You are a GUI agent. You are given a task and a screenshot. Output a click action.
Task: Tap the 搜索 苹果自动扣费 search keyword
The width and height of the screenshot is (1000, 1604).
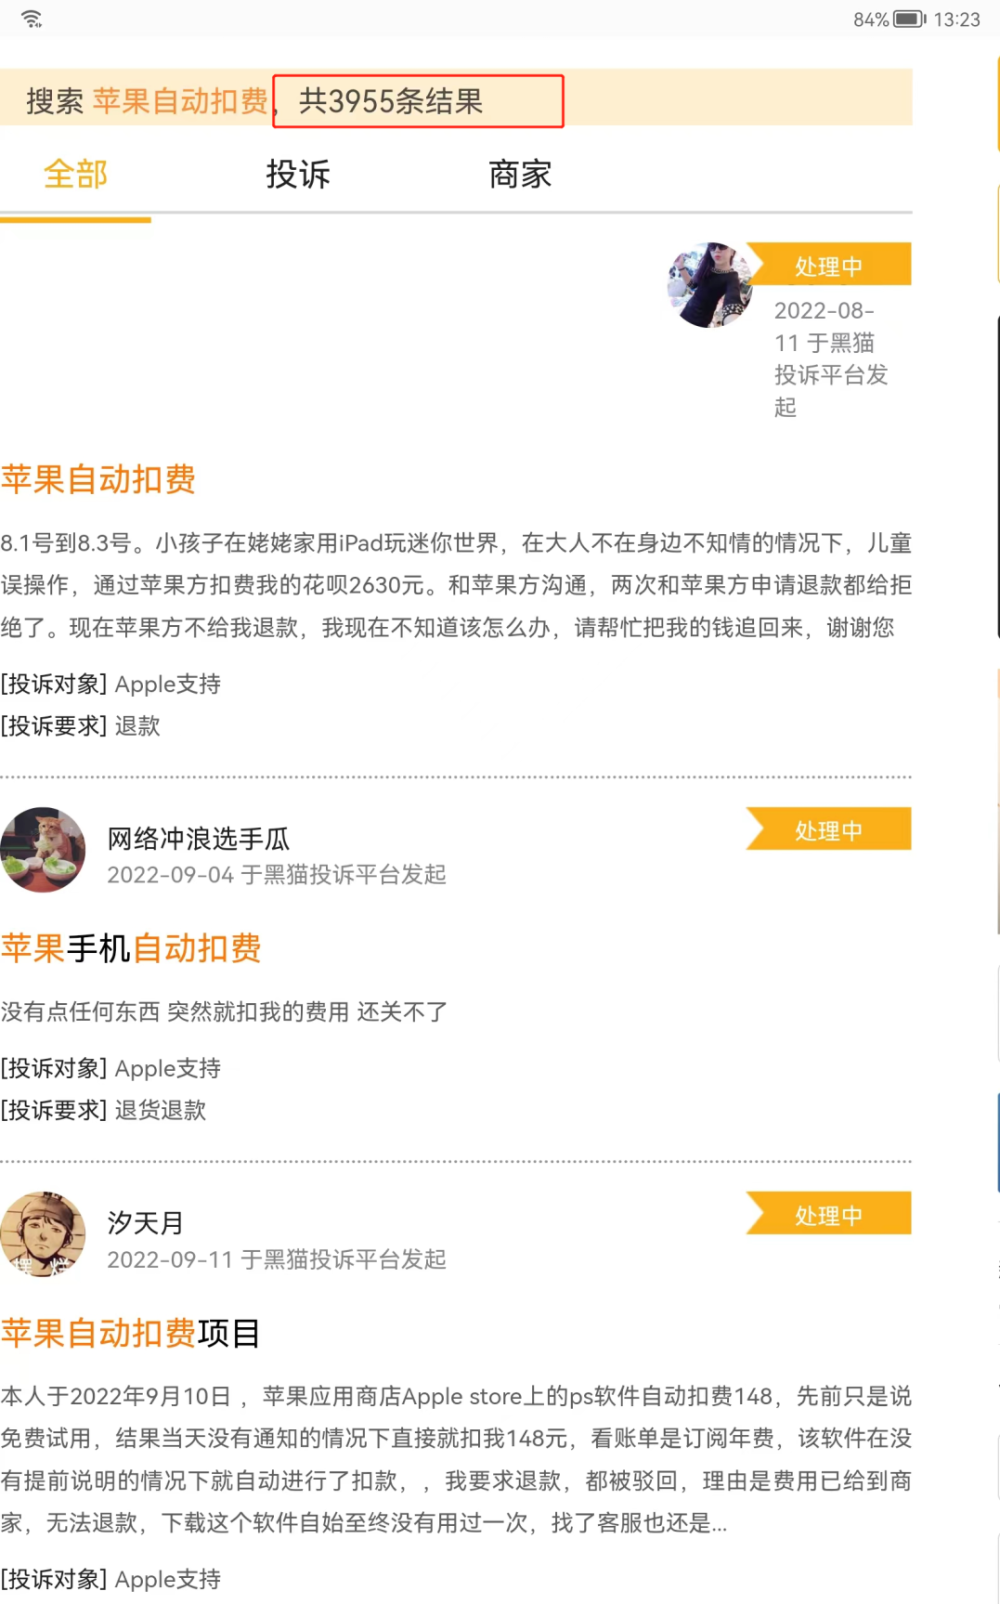click(x=147, y=101)
